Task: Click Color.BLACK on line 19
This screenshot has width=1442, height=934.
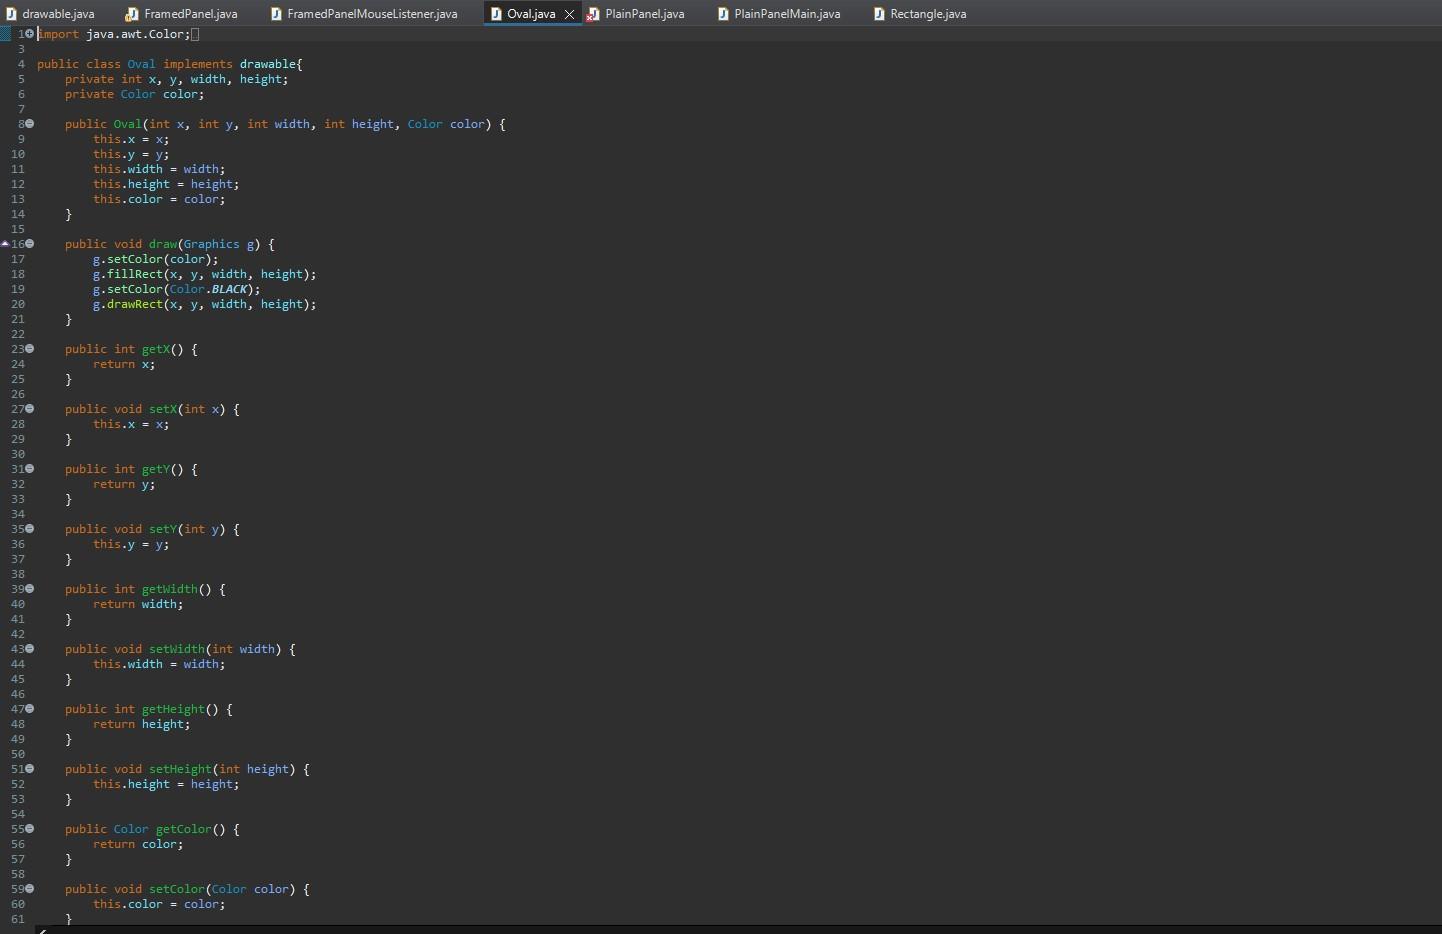Action: pos(208,289)
